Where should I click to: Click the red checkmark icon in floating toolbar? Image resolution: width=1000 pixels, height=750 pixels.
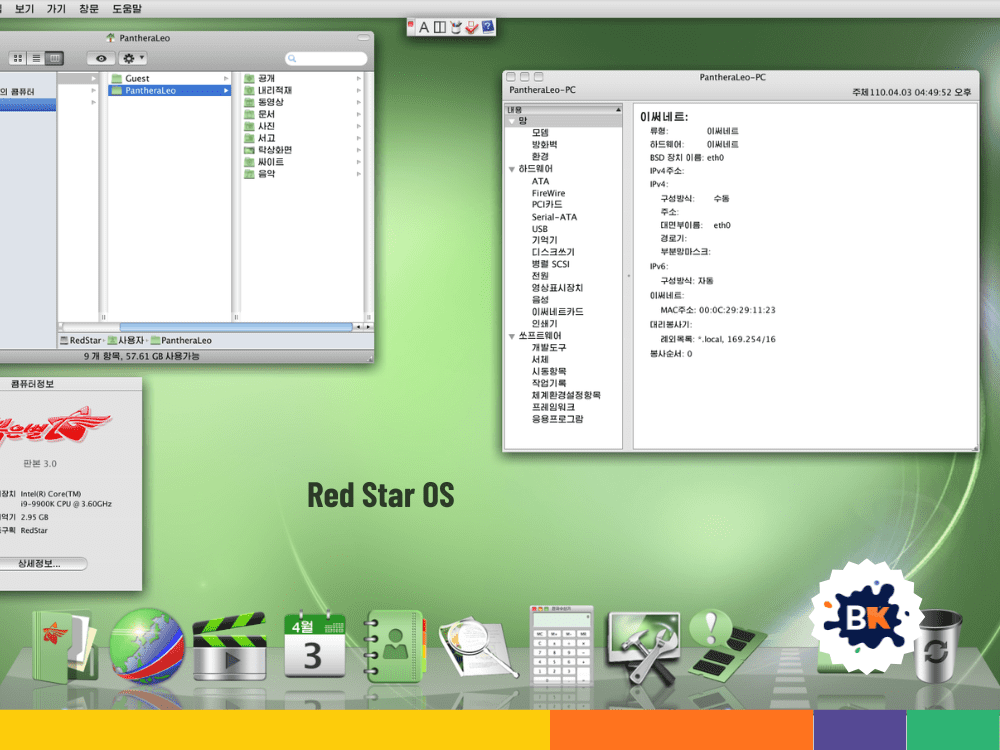tap(471, 27)
